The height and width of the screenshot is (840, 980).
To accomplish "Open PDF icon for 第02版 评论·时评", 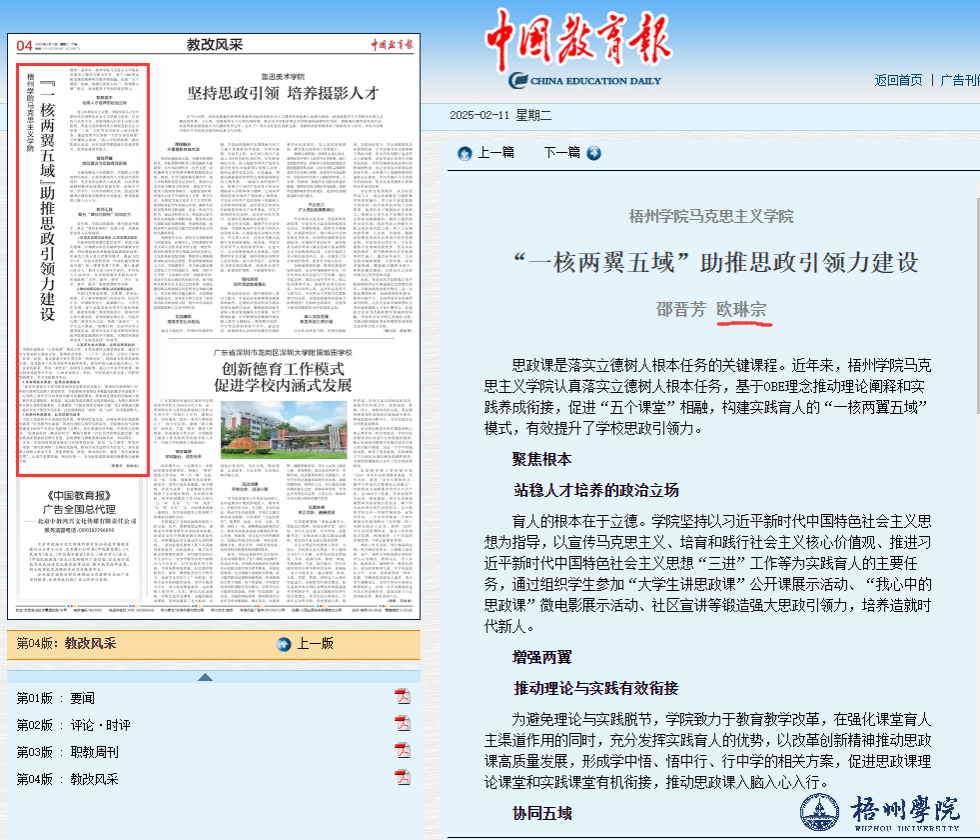I will click(402, 724).
